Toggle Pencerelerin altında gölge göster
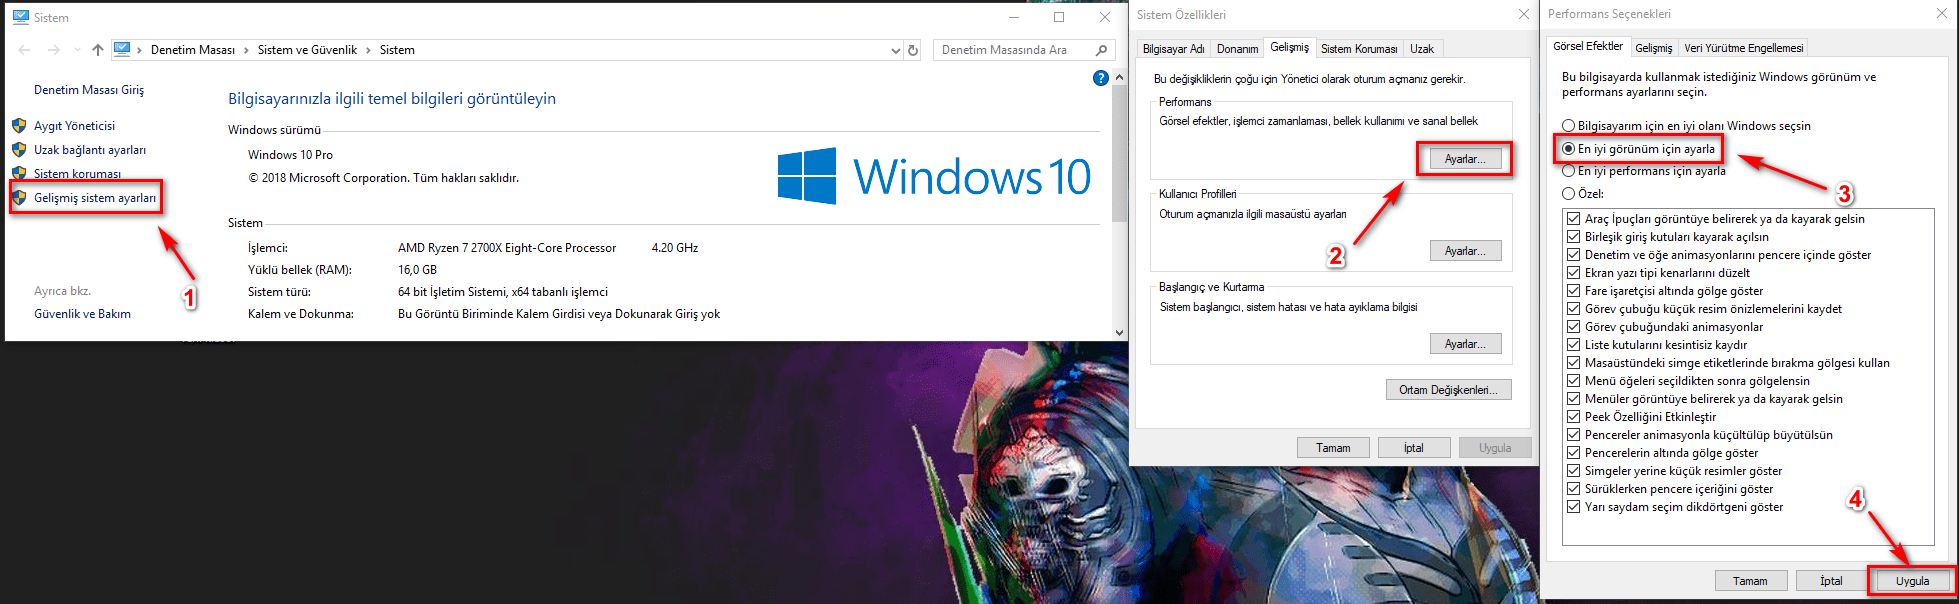 pos(1574,453)
